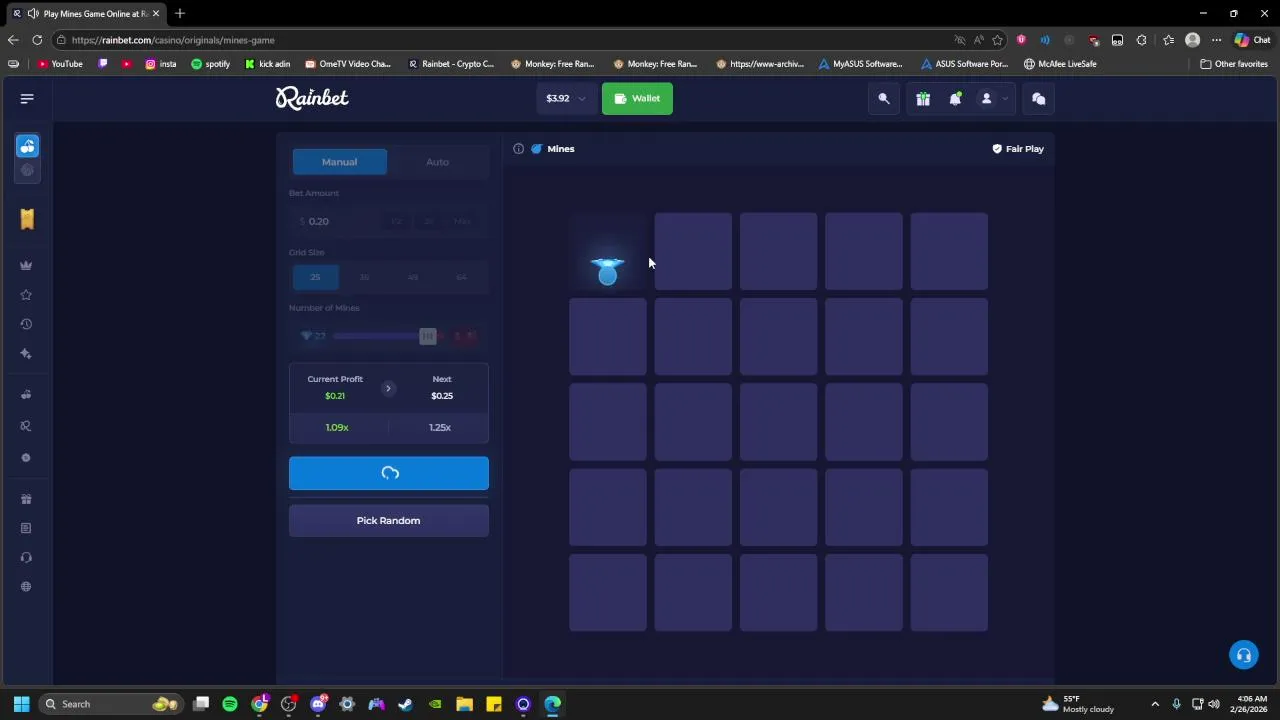The image size is (1280, 720).
Task: Open the search magnifier in Rainbet header
Action: click(x=884, y=98)
